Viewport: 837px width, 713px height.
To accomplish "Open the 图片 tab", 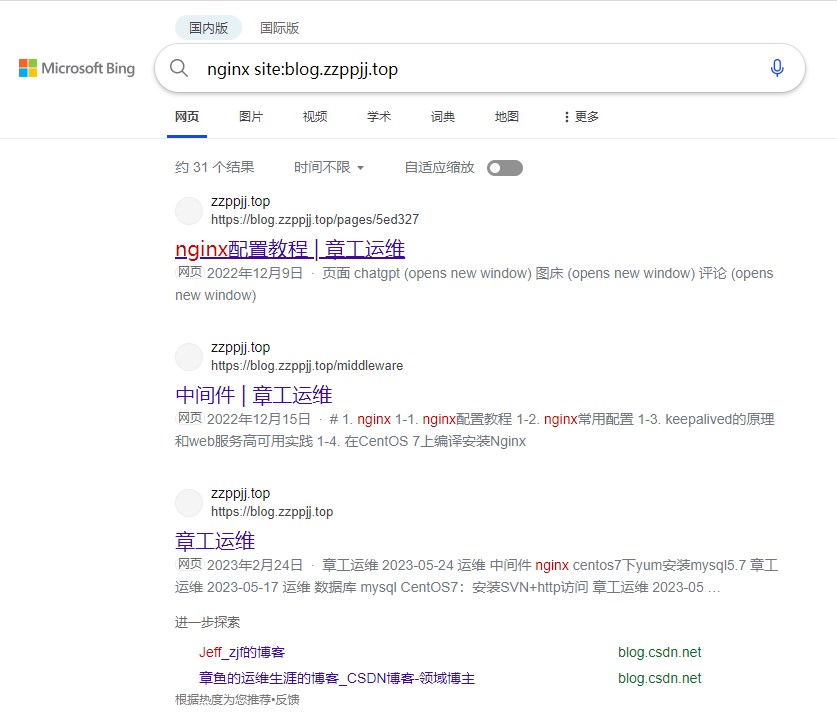I will tap(251, 117).
